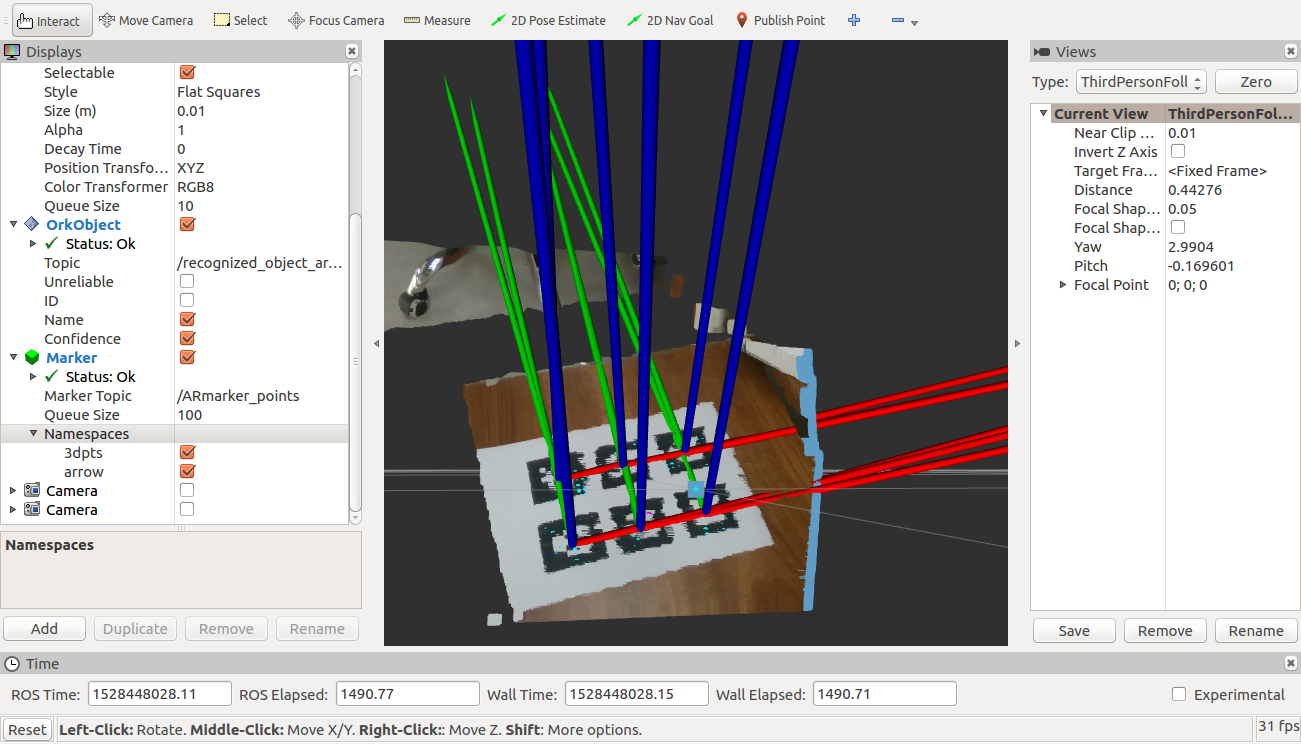Check the Invert Z Axis box
The height and width of the screenshot is (744, 1301).
(x=1178, y=151)
